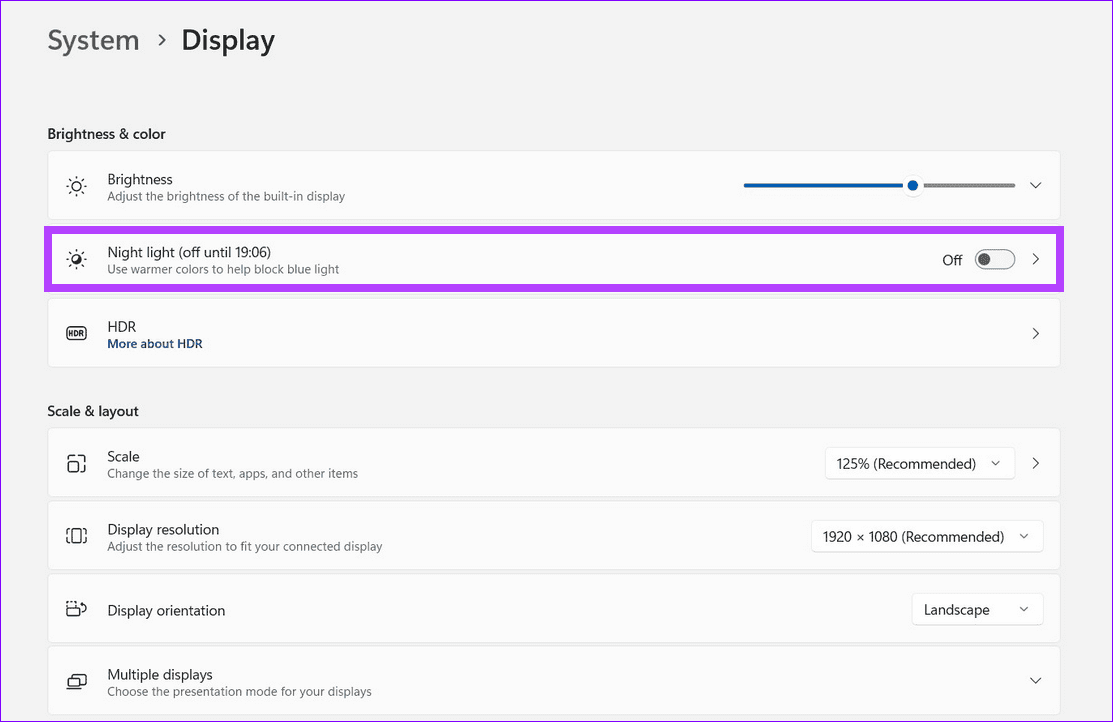The width and height of the screenshot is (1113, 722).
Task: Follow the More about HDR link
Action: (x=155, y=344)
